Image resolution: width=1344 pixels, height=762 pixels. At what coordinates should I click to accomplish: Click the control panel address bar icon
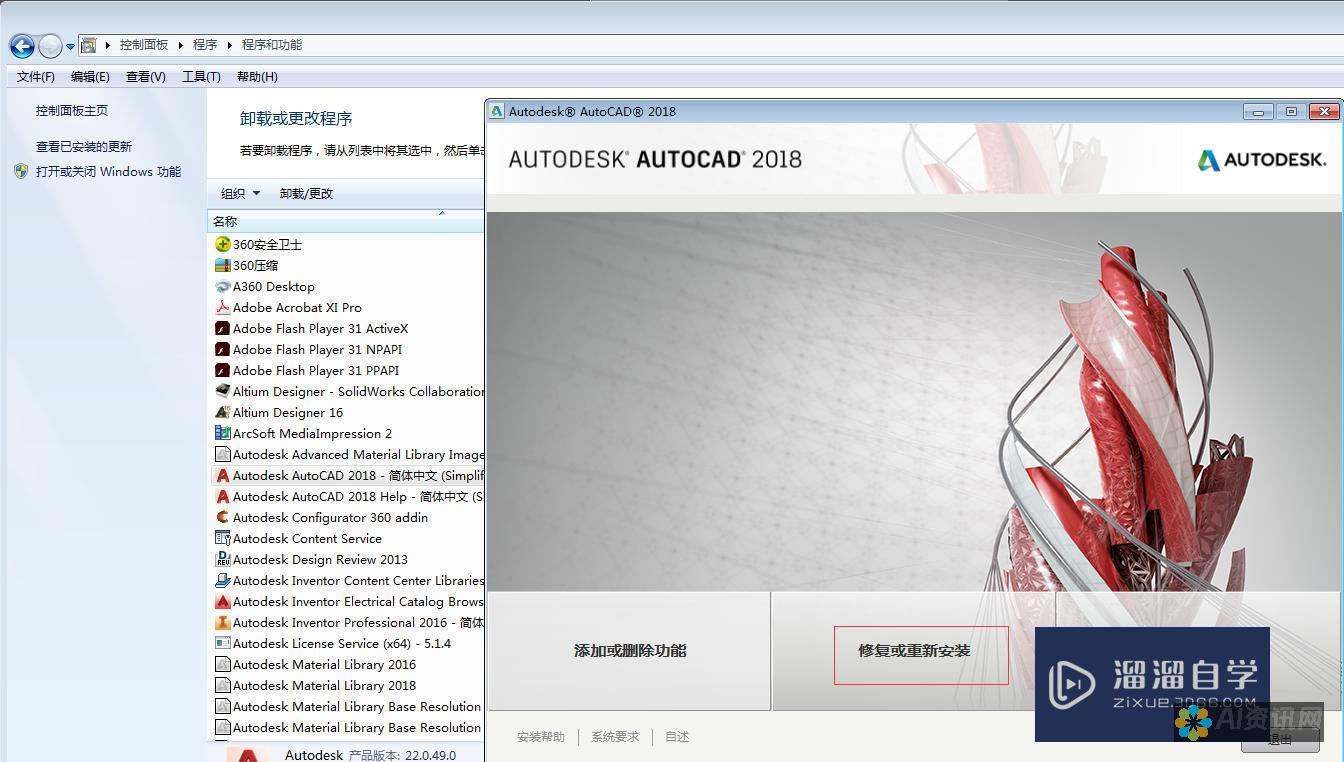coord(88,45)
